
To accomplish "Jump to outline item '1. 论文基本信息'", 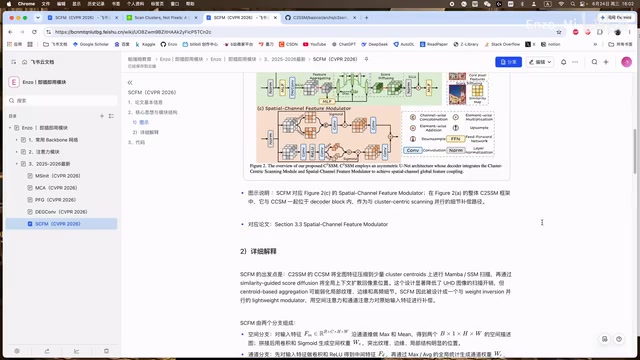I will [145, 102].
